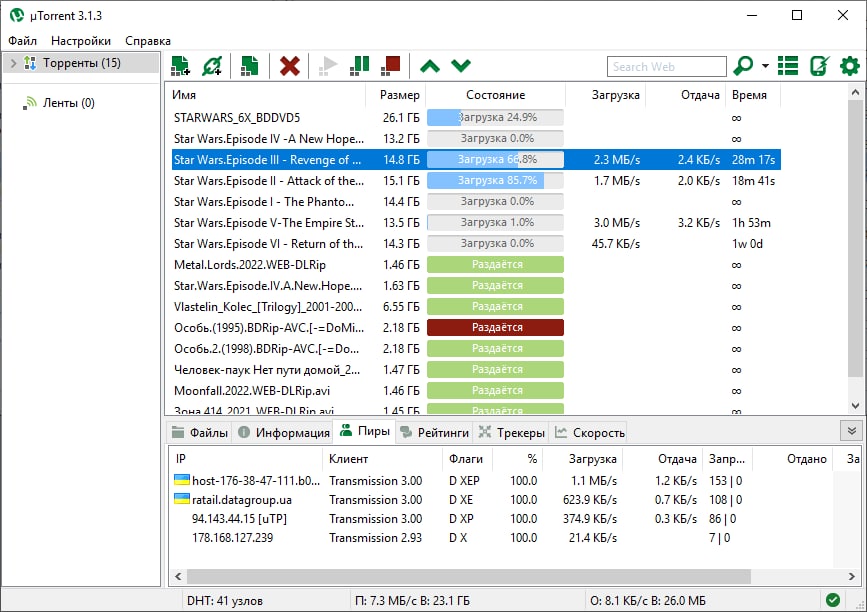Screen dimensions: 867x612
Task: Switch to the Скорость tab
Action: point(590,432)
